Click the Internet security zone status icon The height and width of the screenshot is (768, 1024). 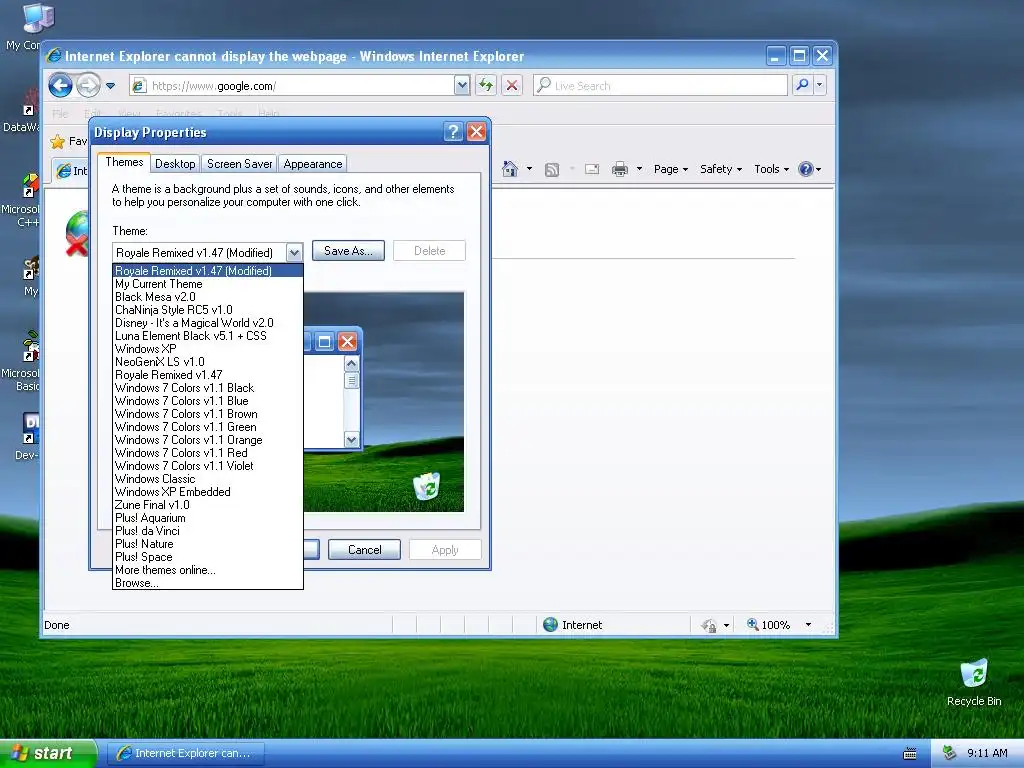pos(551,625)
